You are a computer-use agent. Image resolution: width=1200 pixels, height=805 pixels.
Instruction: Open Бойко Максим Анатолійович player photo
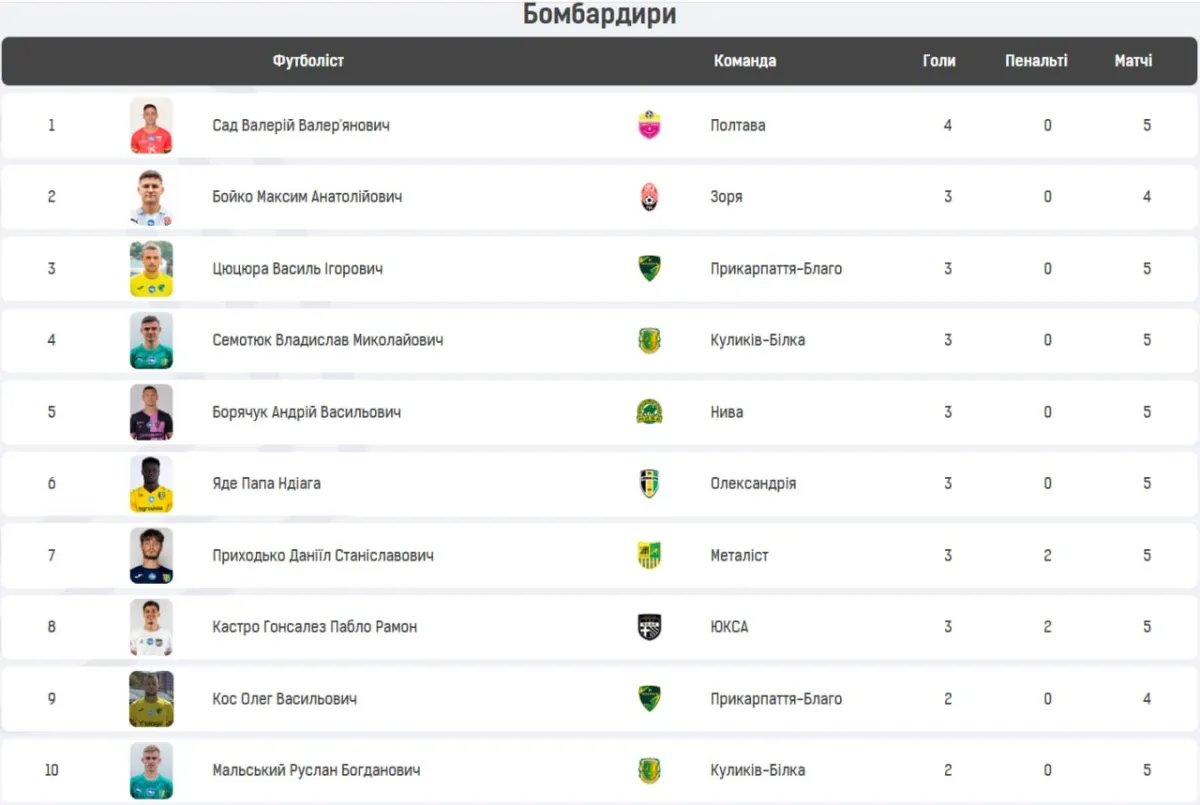[151, 197]
